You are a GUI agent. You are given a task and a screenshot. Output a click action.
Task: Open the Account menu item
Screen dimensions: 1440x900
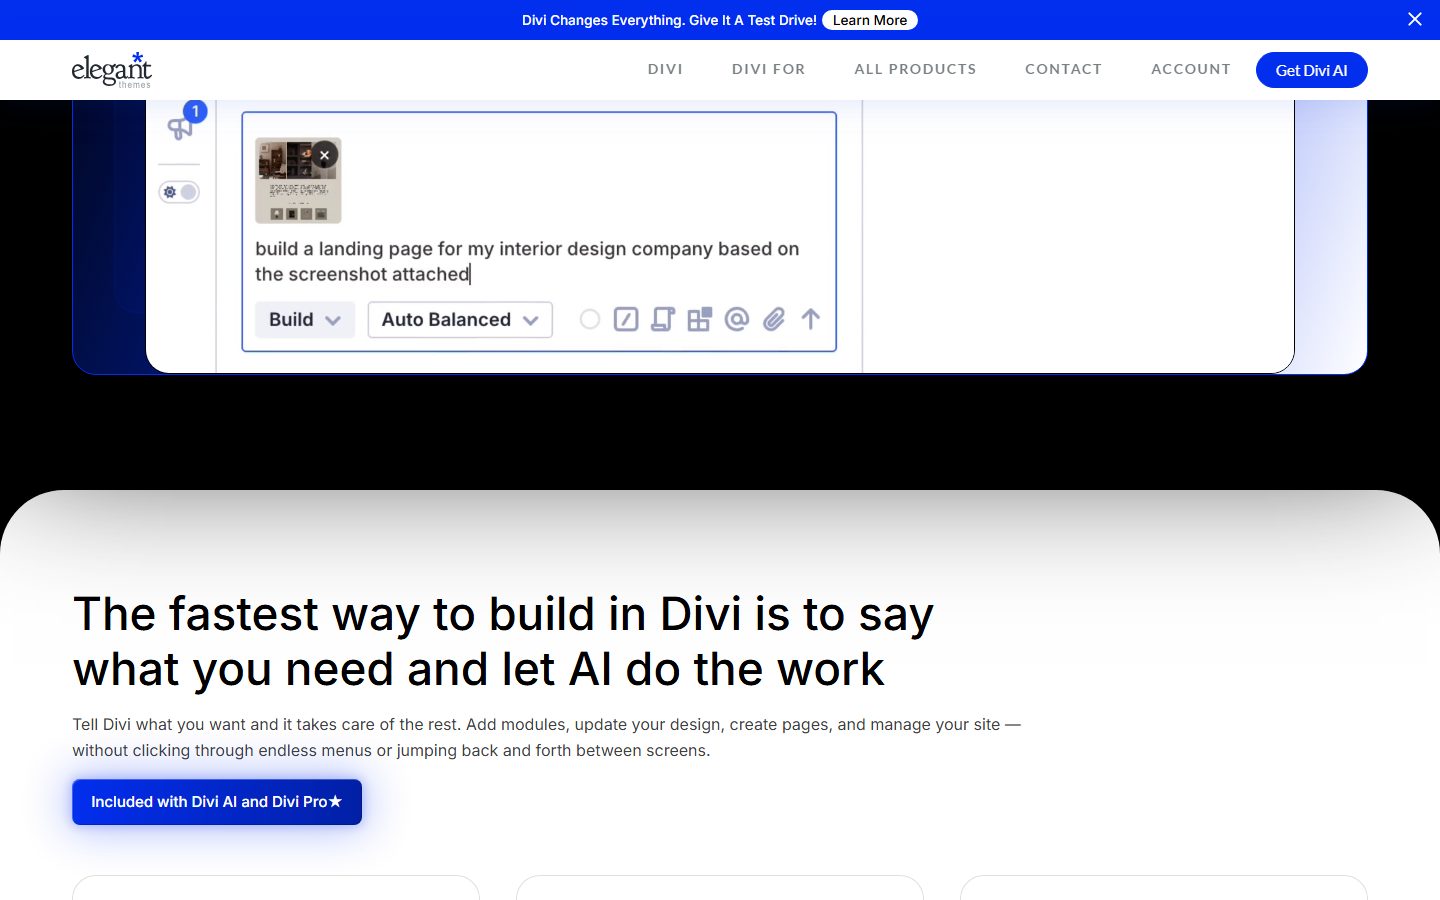[1191, 69]
